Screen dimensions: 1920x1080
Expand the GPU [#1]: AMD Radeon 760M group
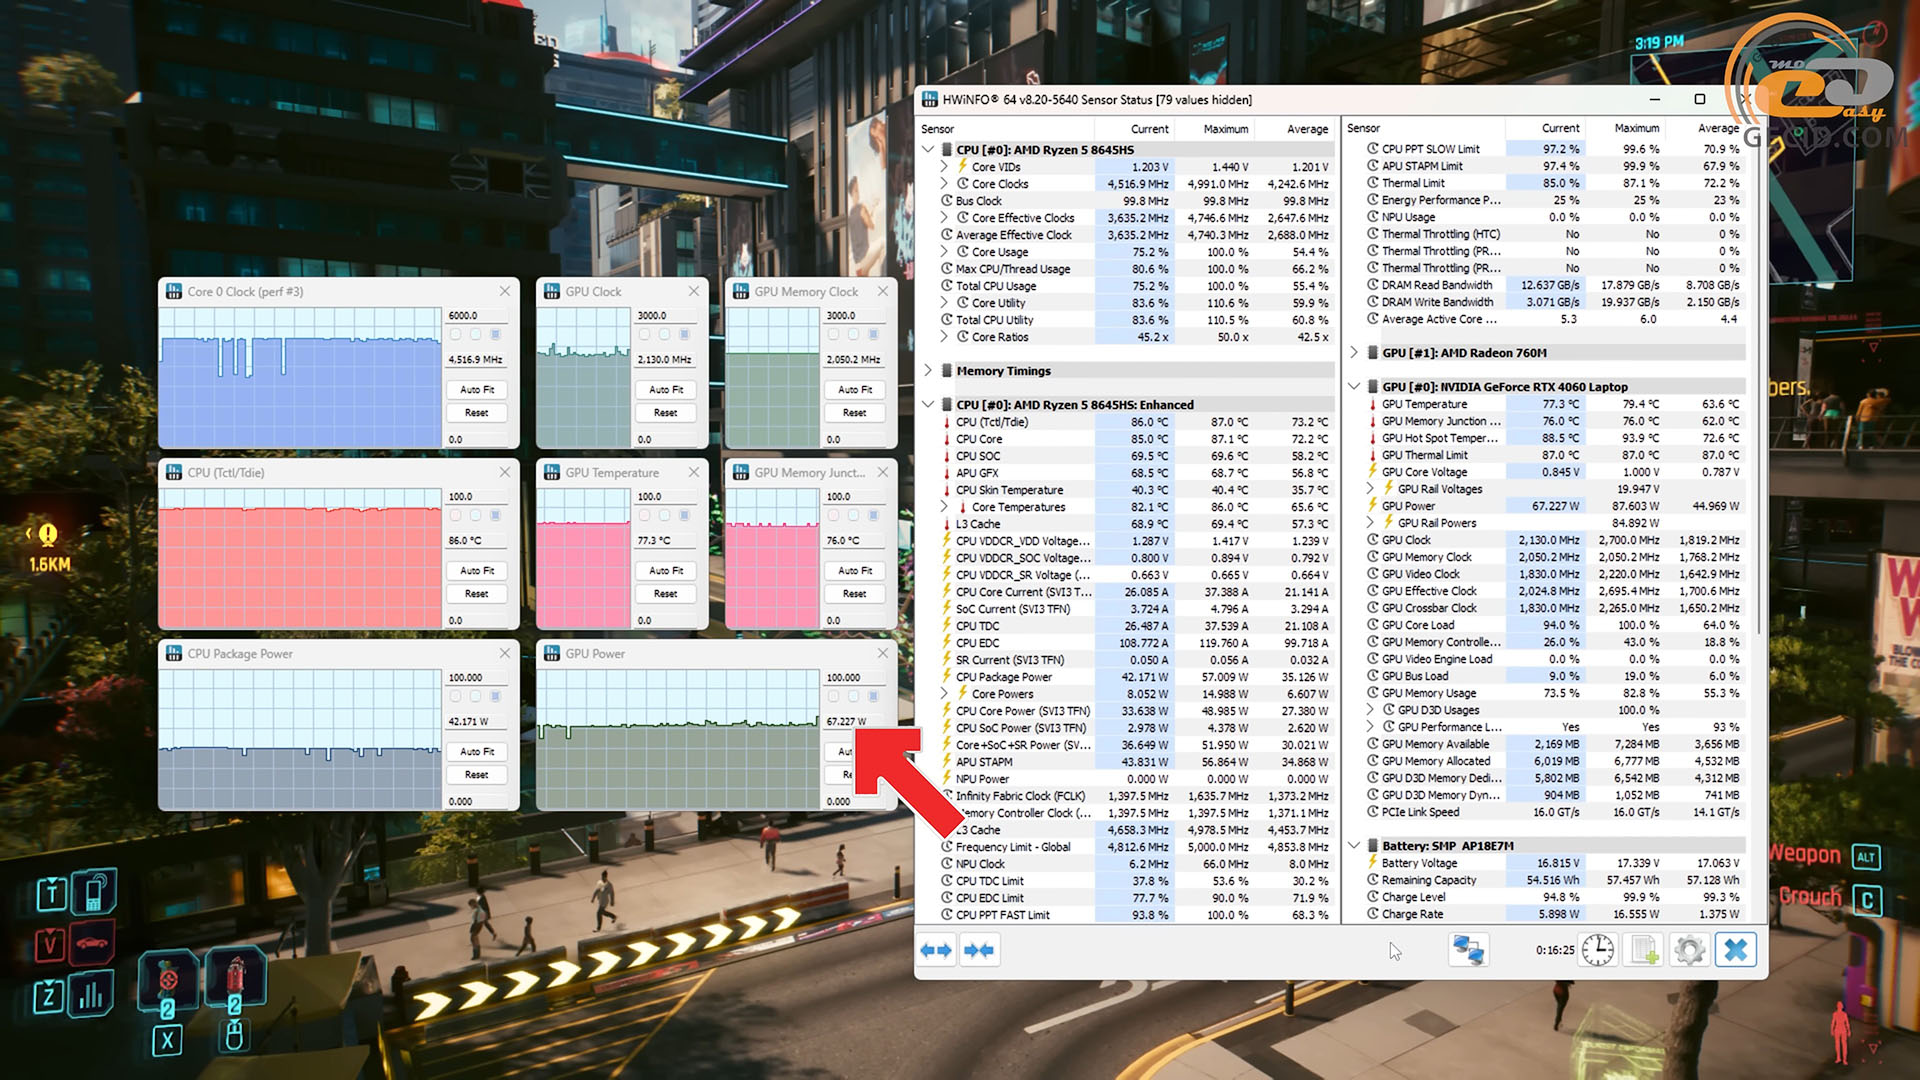1354,352
